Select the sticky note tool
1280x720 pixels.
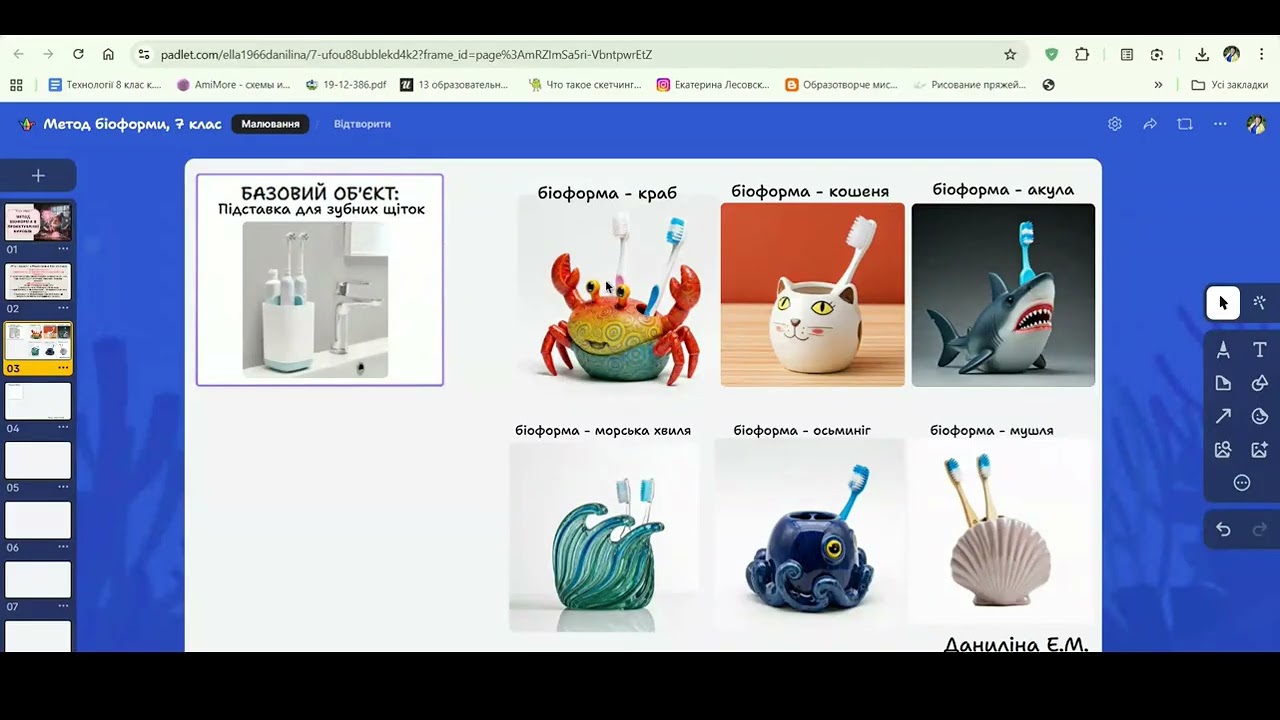point(1223,383)
